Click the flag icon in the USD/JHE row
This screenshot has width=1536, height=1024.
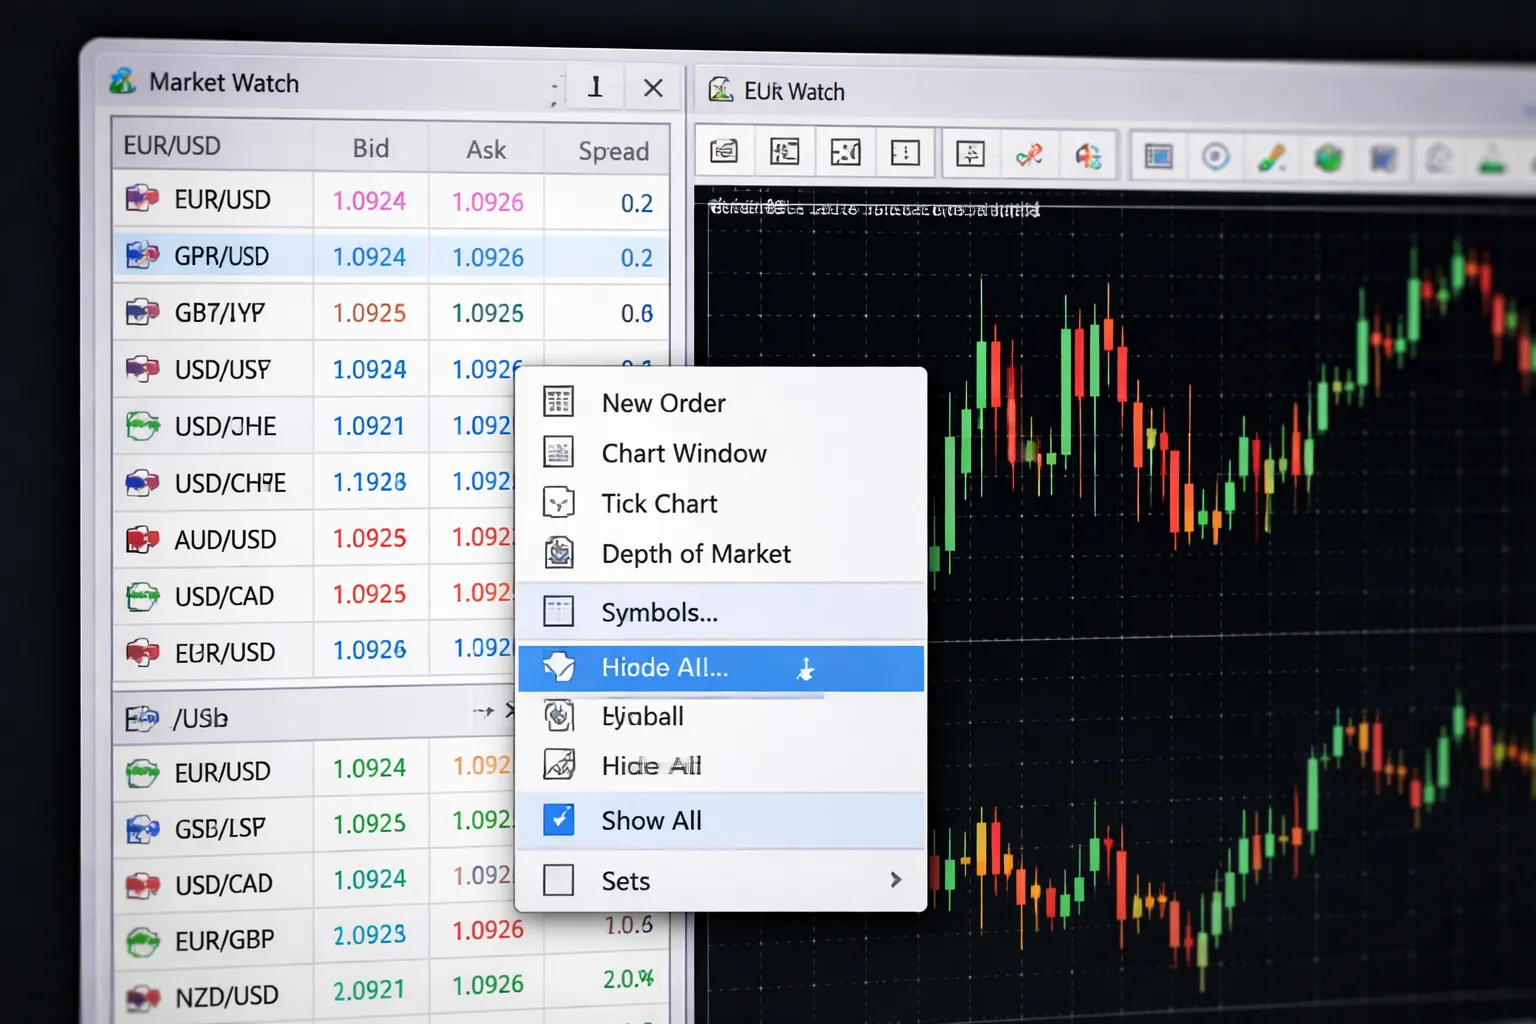(x=142, y=426)
